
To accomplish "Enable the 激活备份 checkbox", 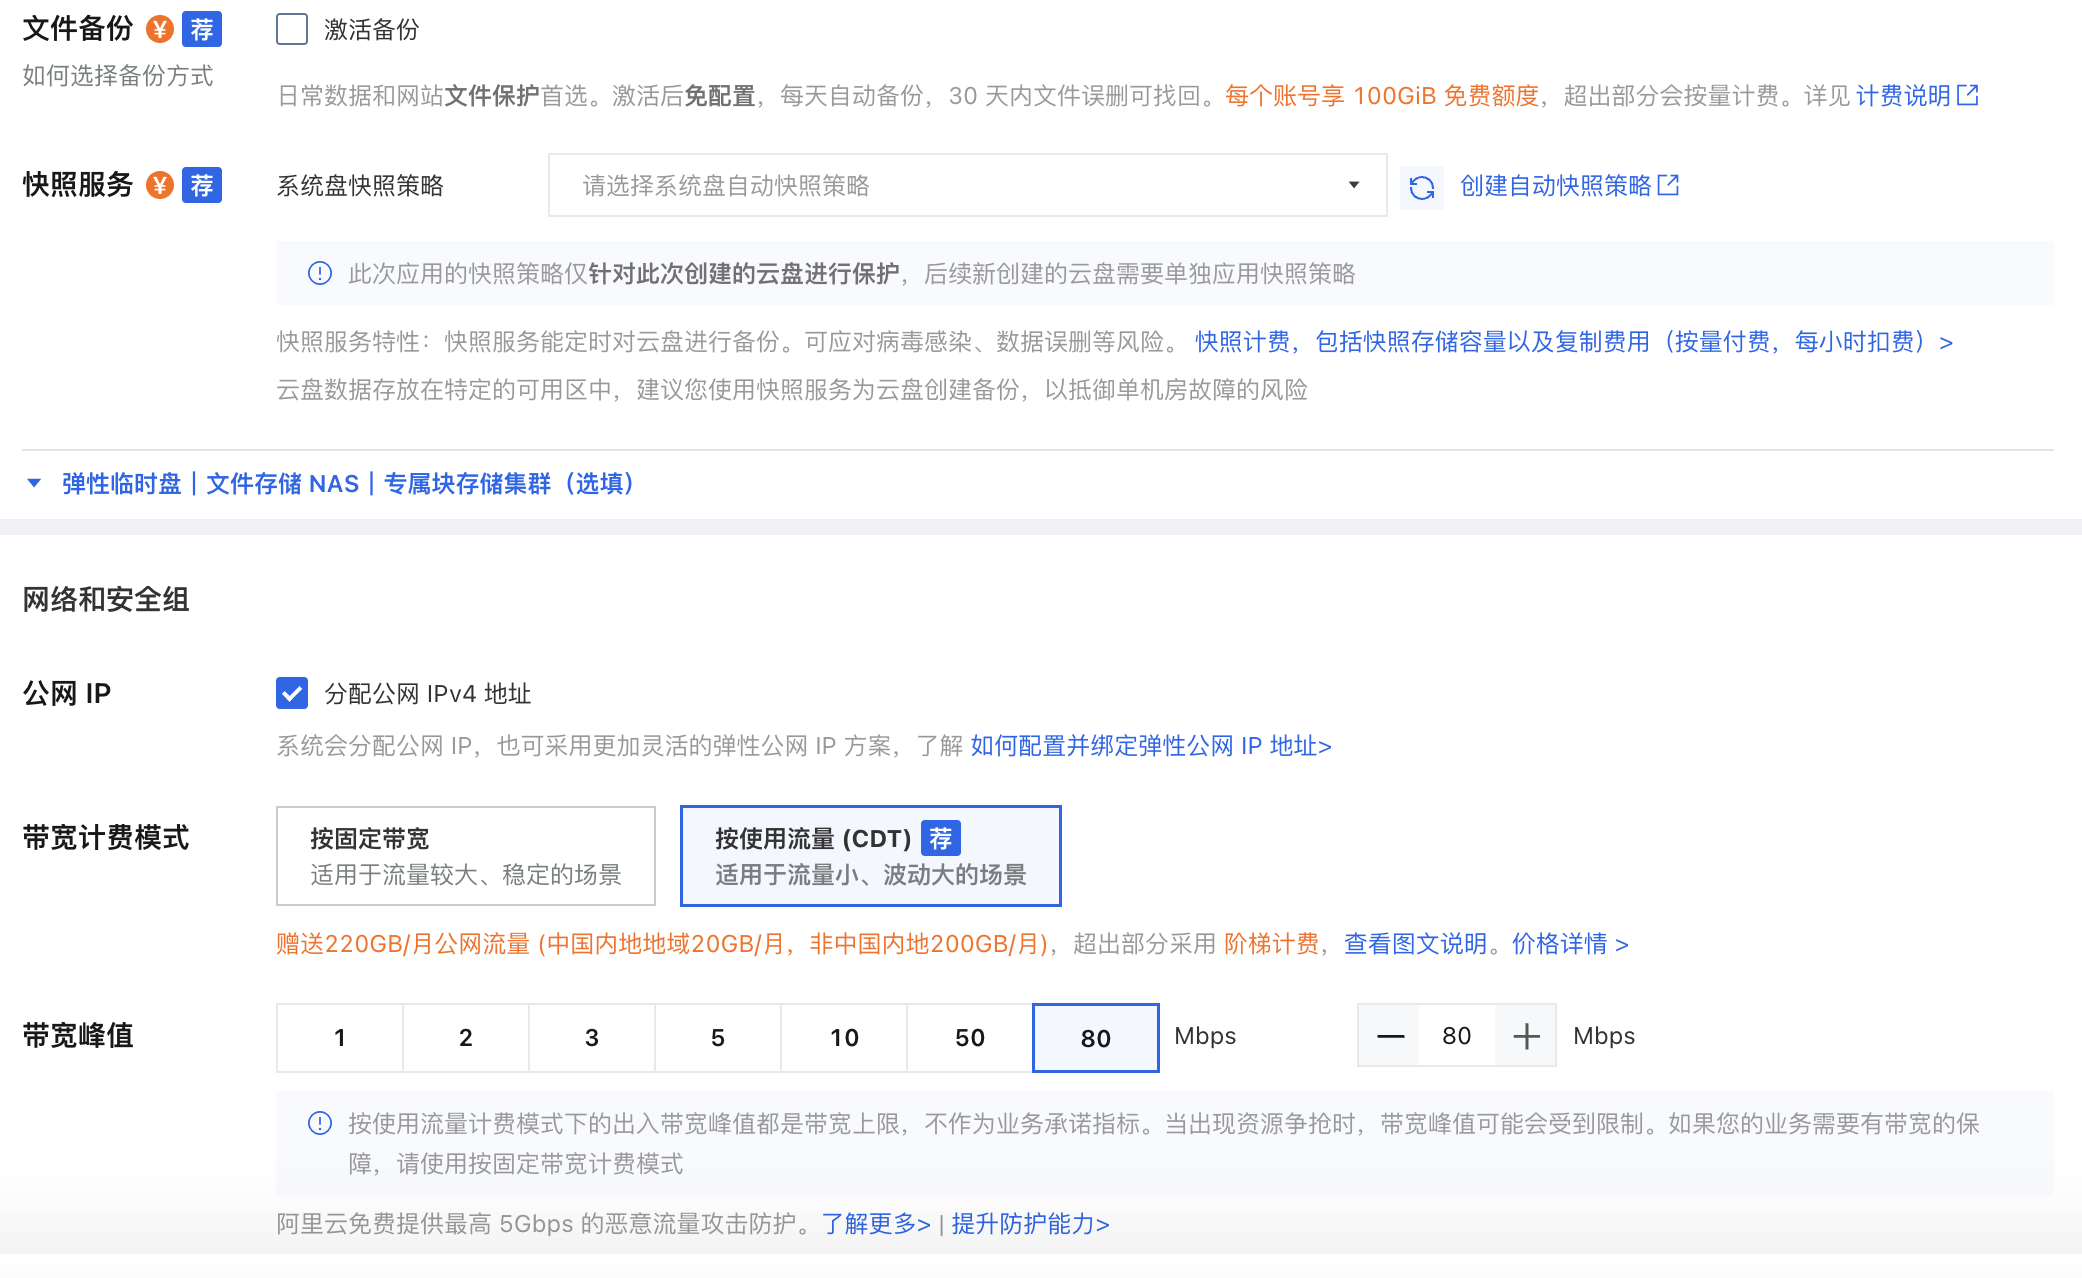I will (x=292, y=29).
